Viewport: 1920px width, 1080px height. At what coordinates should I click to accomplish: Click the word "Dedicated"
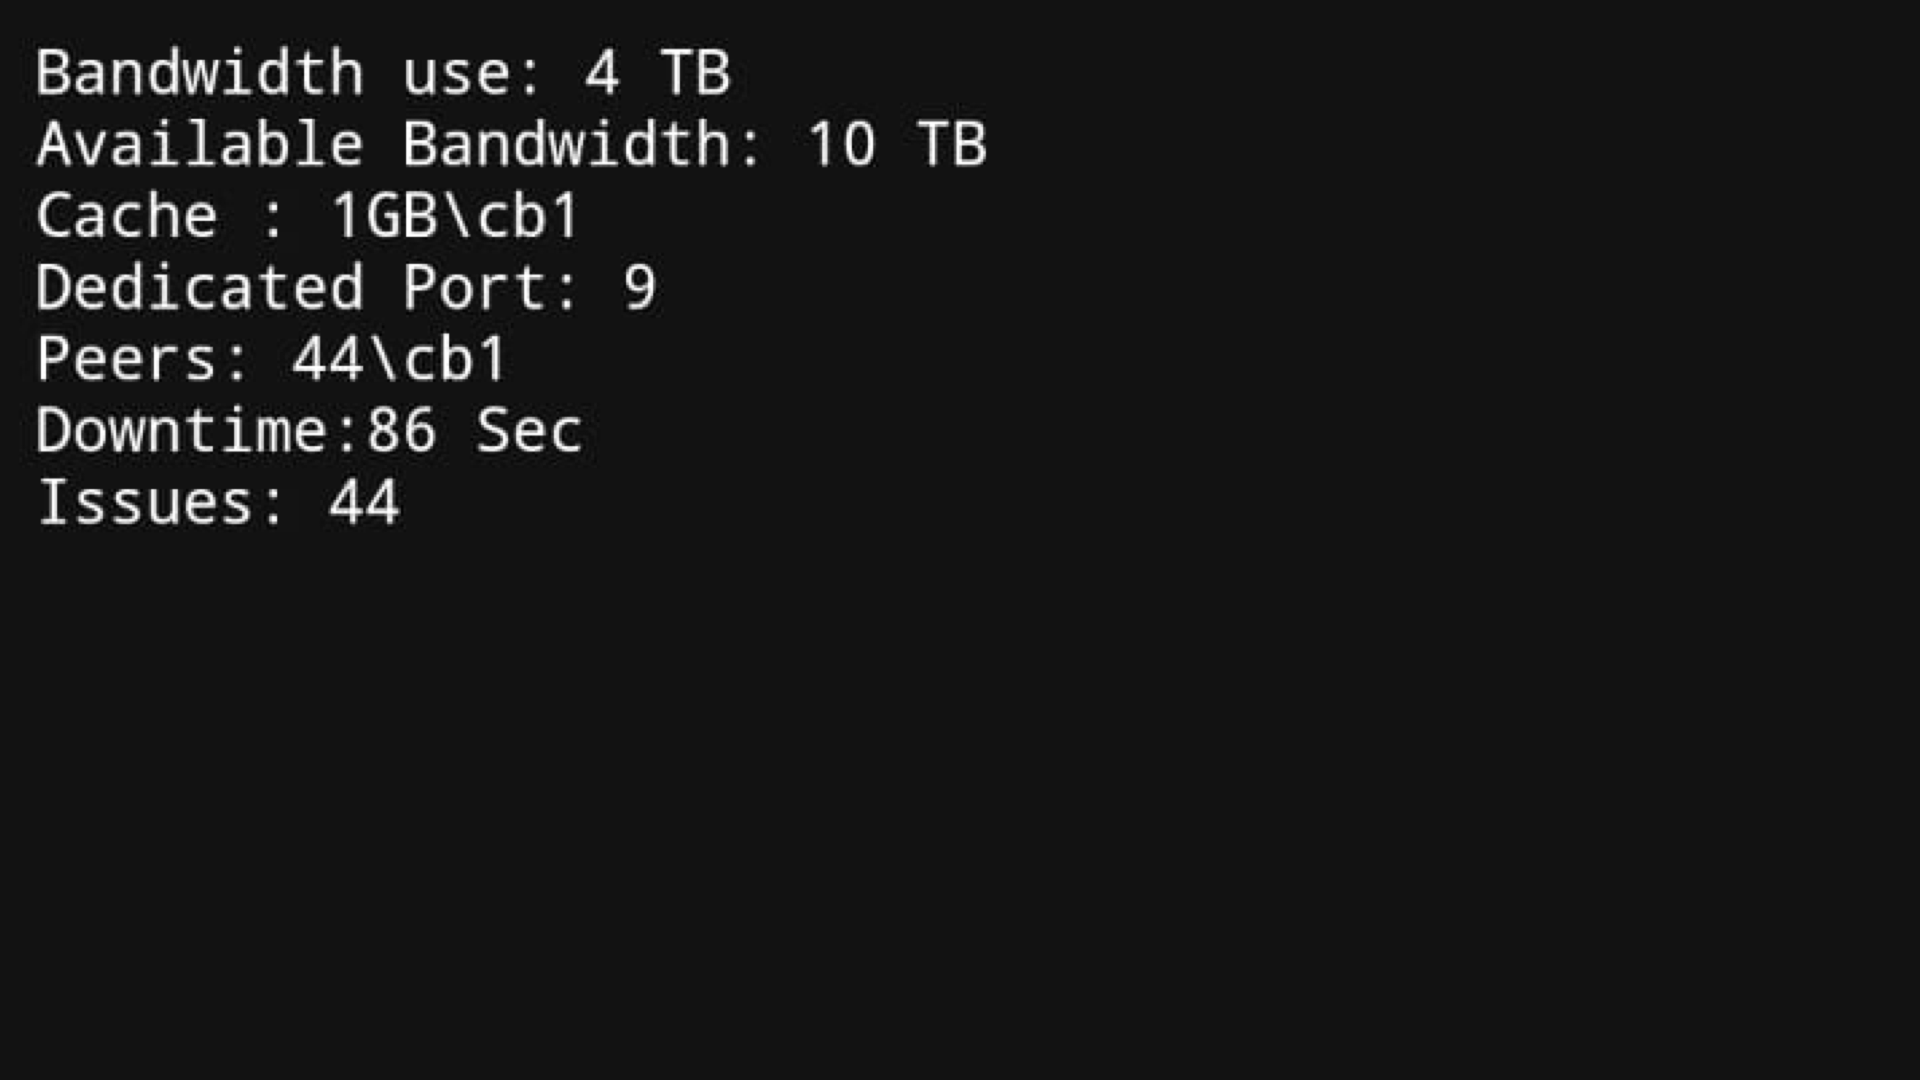(200, 288)
